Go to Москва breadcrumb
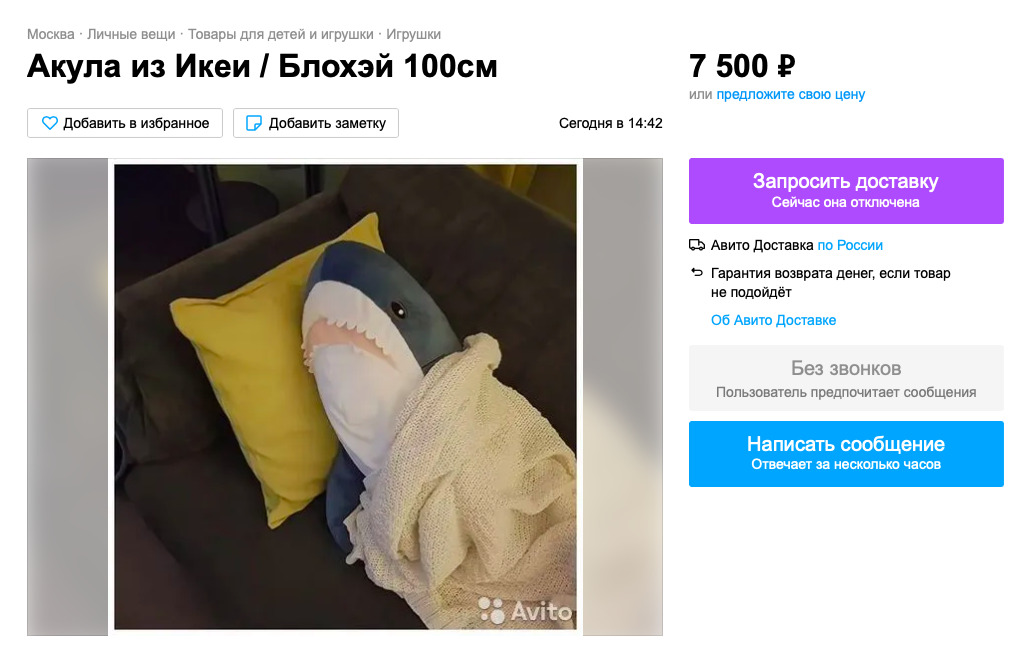This screenshot has height=666, width=1031. click(x=51, y=34)
